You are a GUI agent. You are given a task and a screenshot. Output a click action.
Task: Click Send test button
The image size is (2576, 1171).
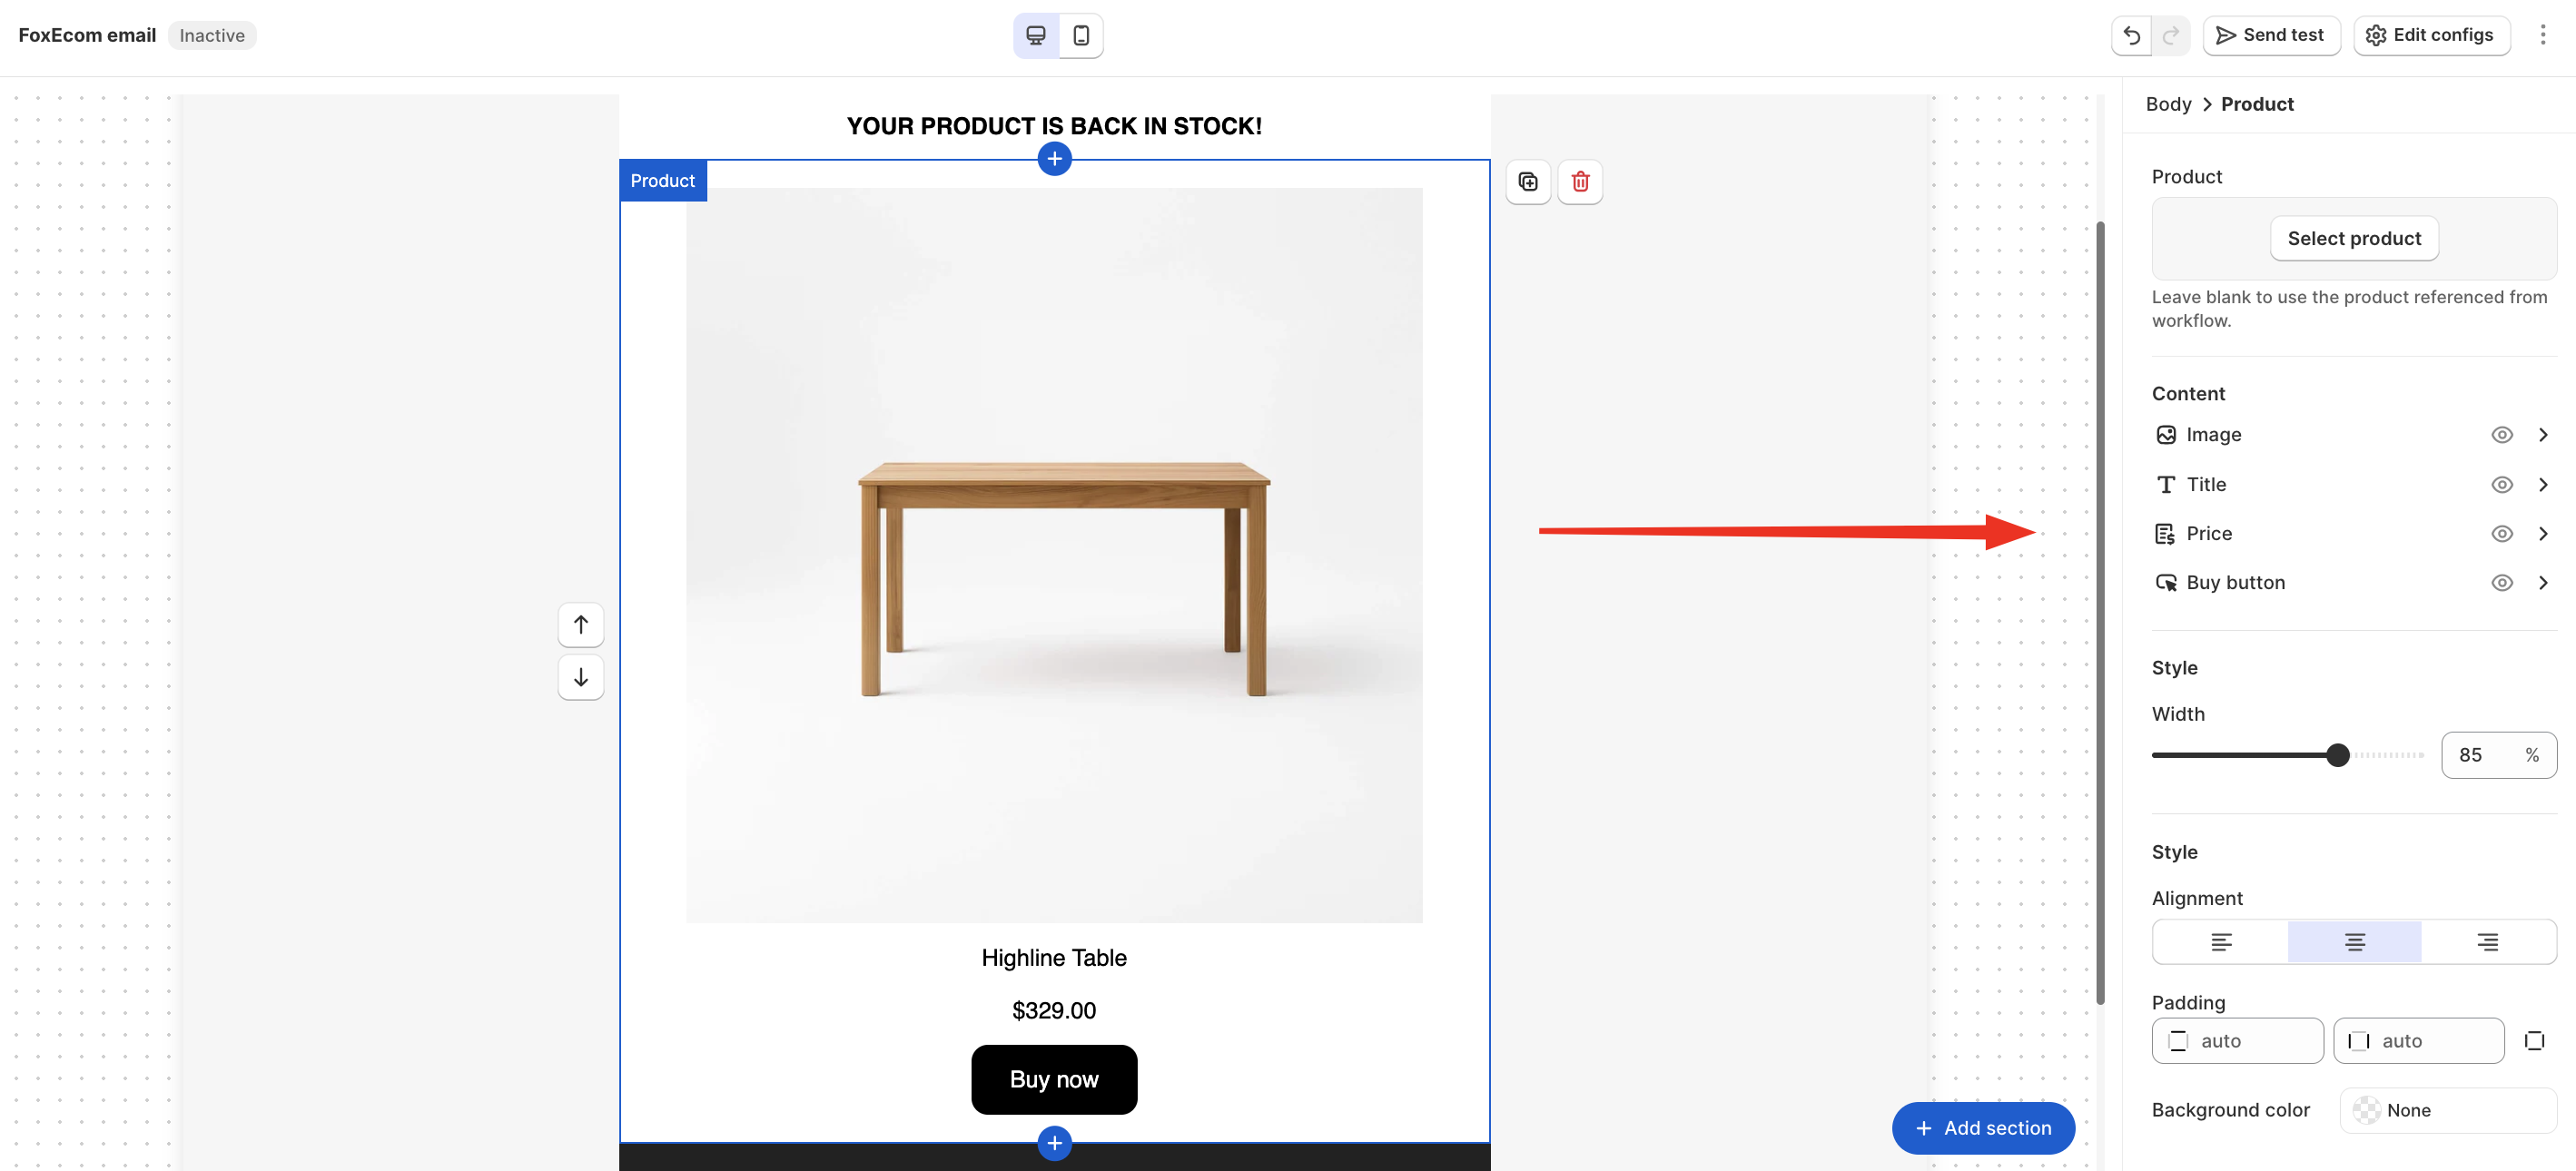click(2271, 36)
